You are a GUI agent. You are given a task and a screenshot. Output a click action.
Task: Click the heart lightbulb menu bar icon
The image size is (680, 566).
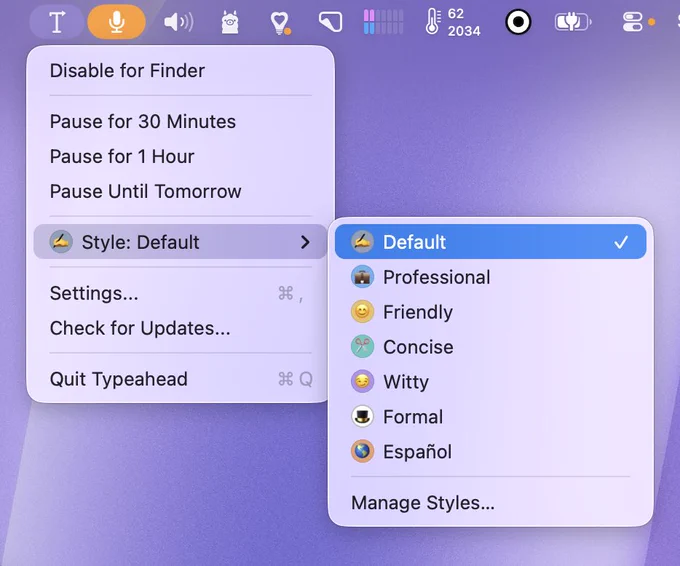click(x=280, y=23)
